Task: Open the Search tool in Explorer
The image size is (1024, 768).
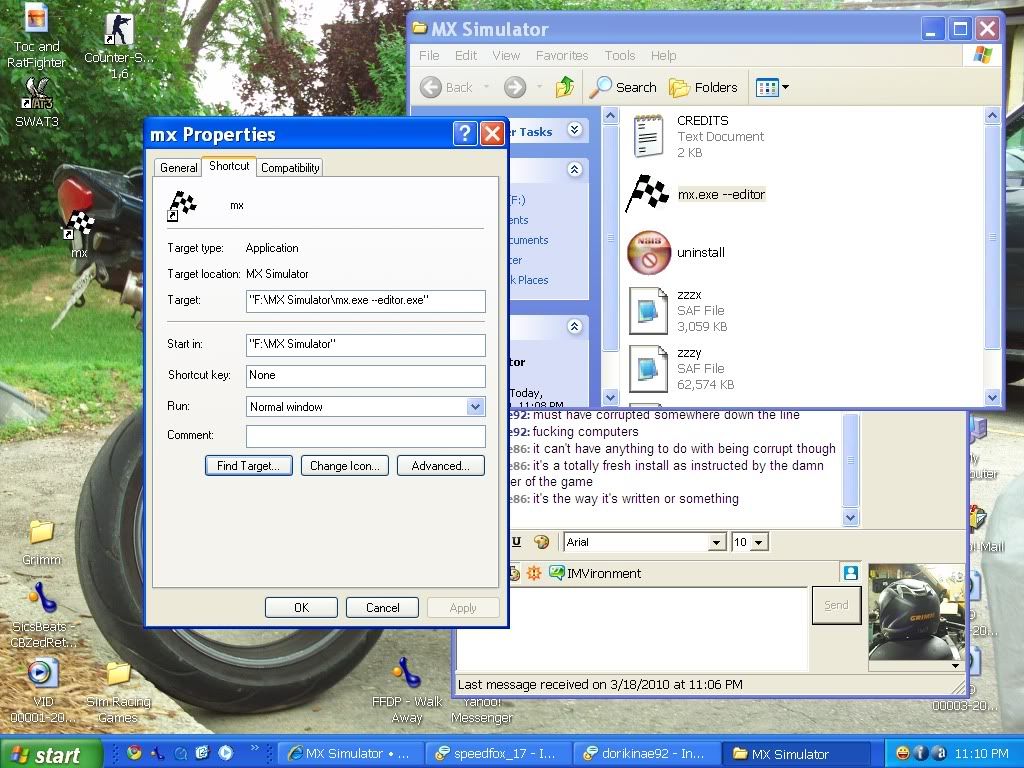Action: click(x=623, y=87)
